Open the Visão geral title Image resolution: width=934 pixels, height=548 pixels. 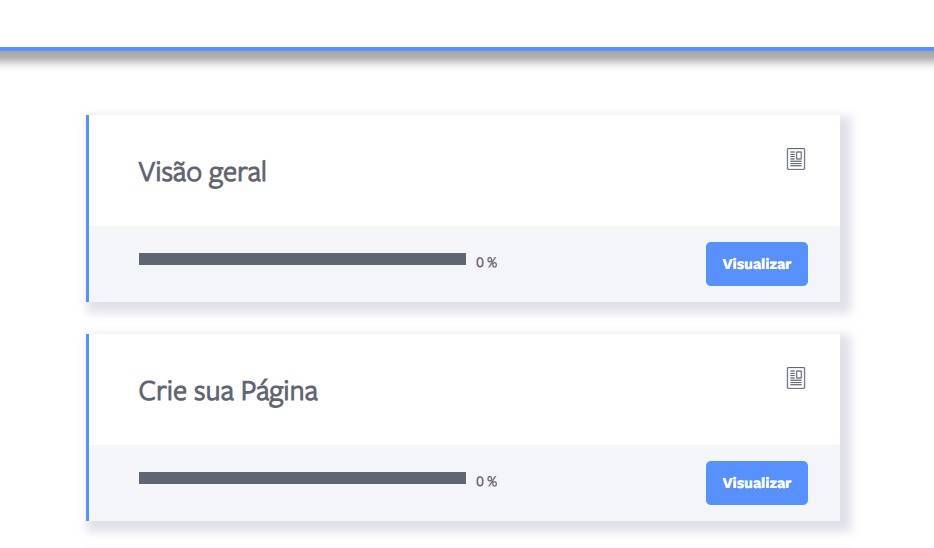pyautogui.click(x=202, y=172)
